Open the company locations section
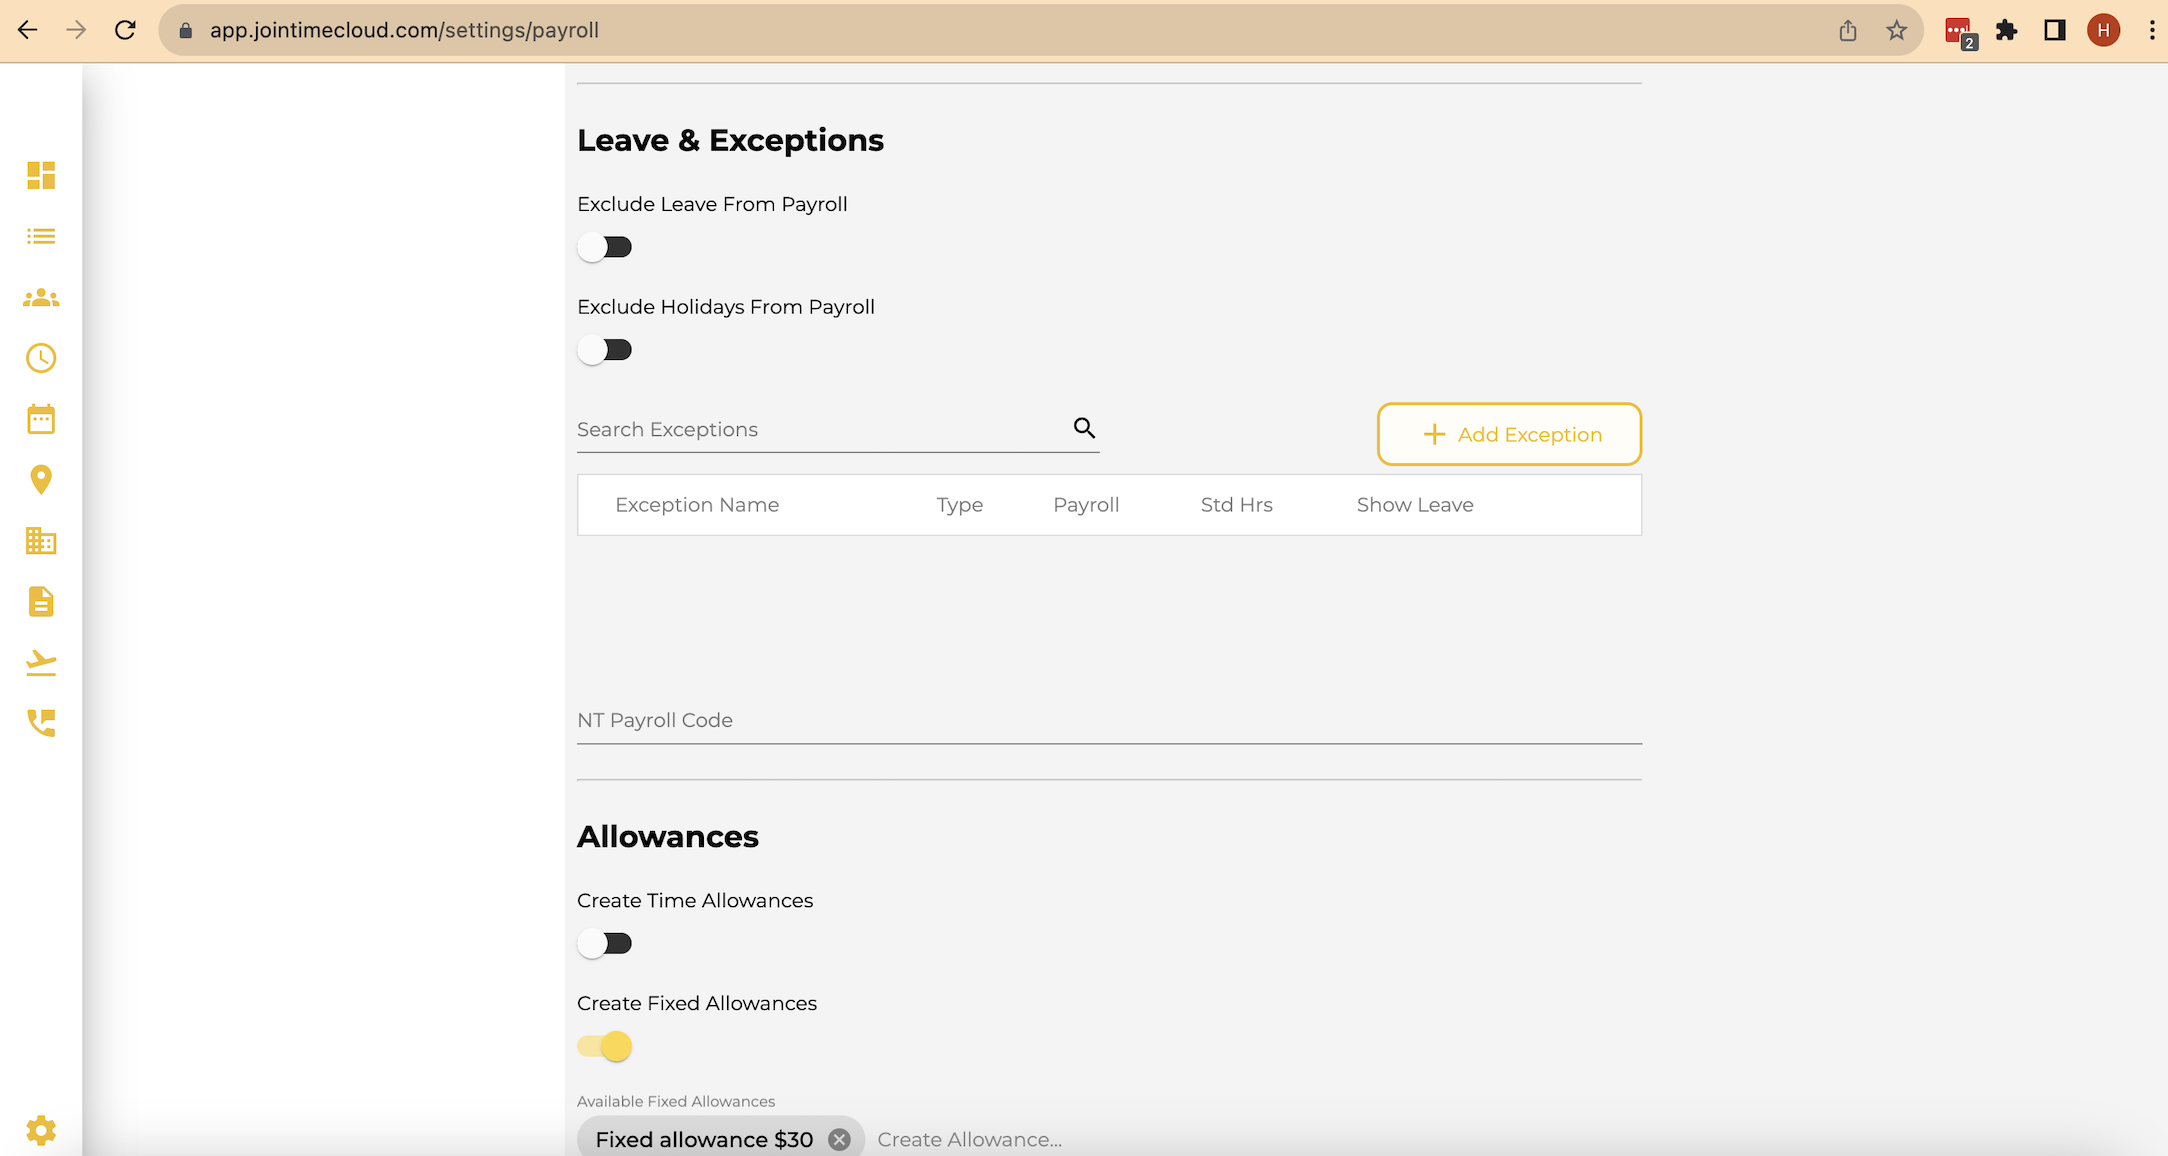This screenshot has height=1156, width=2168. click(40, 541)
